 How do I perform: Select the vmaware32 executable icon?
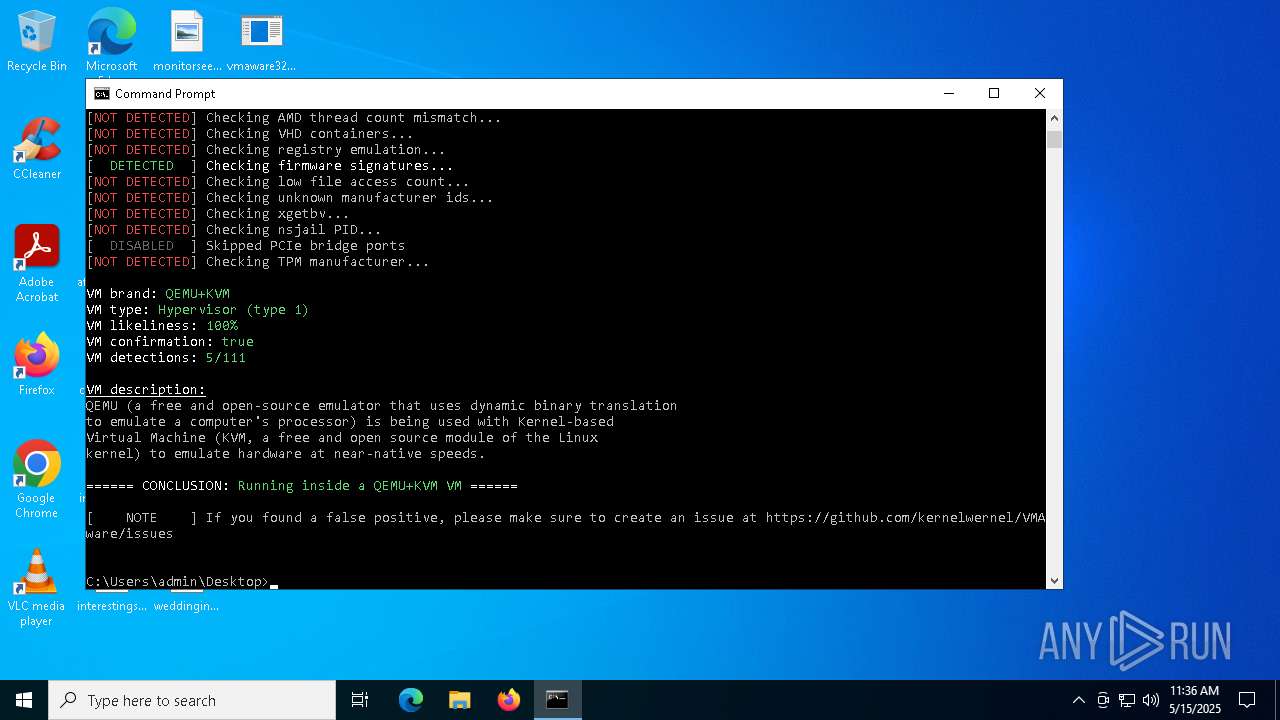click(x=261, y=42)
